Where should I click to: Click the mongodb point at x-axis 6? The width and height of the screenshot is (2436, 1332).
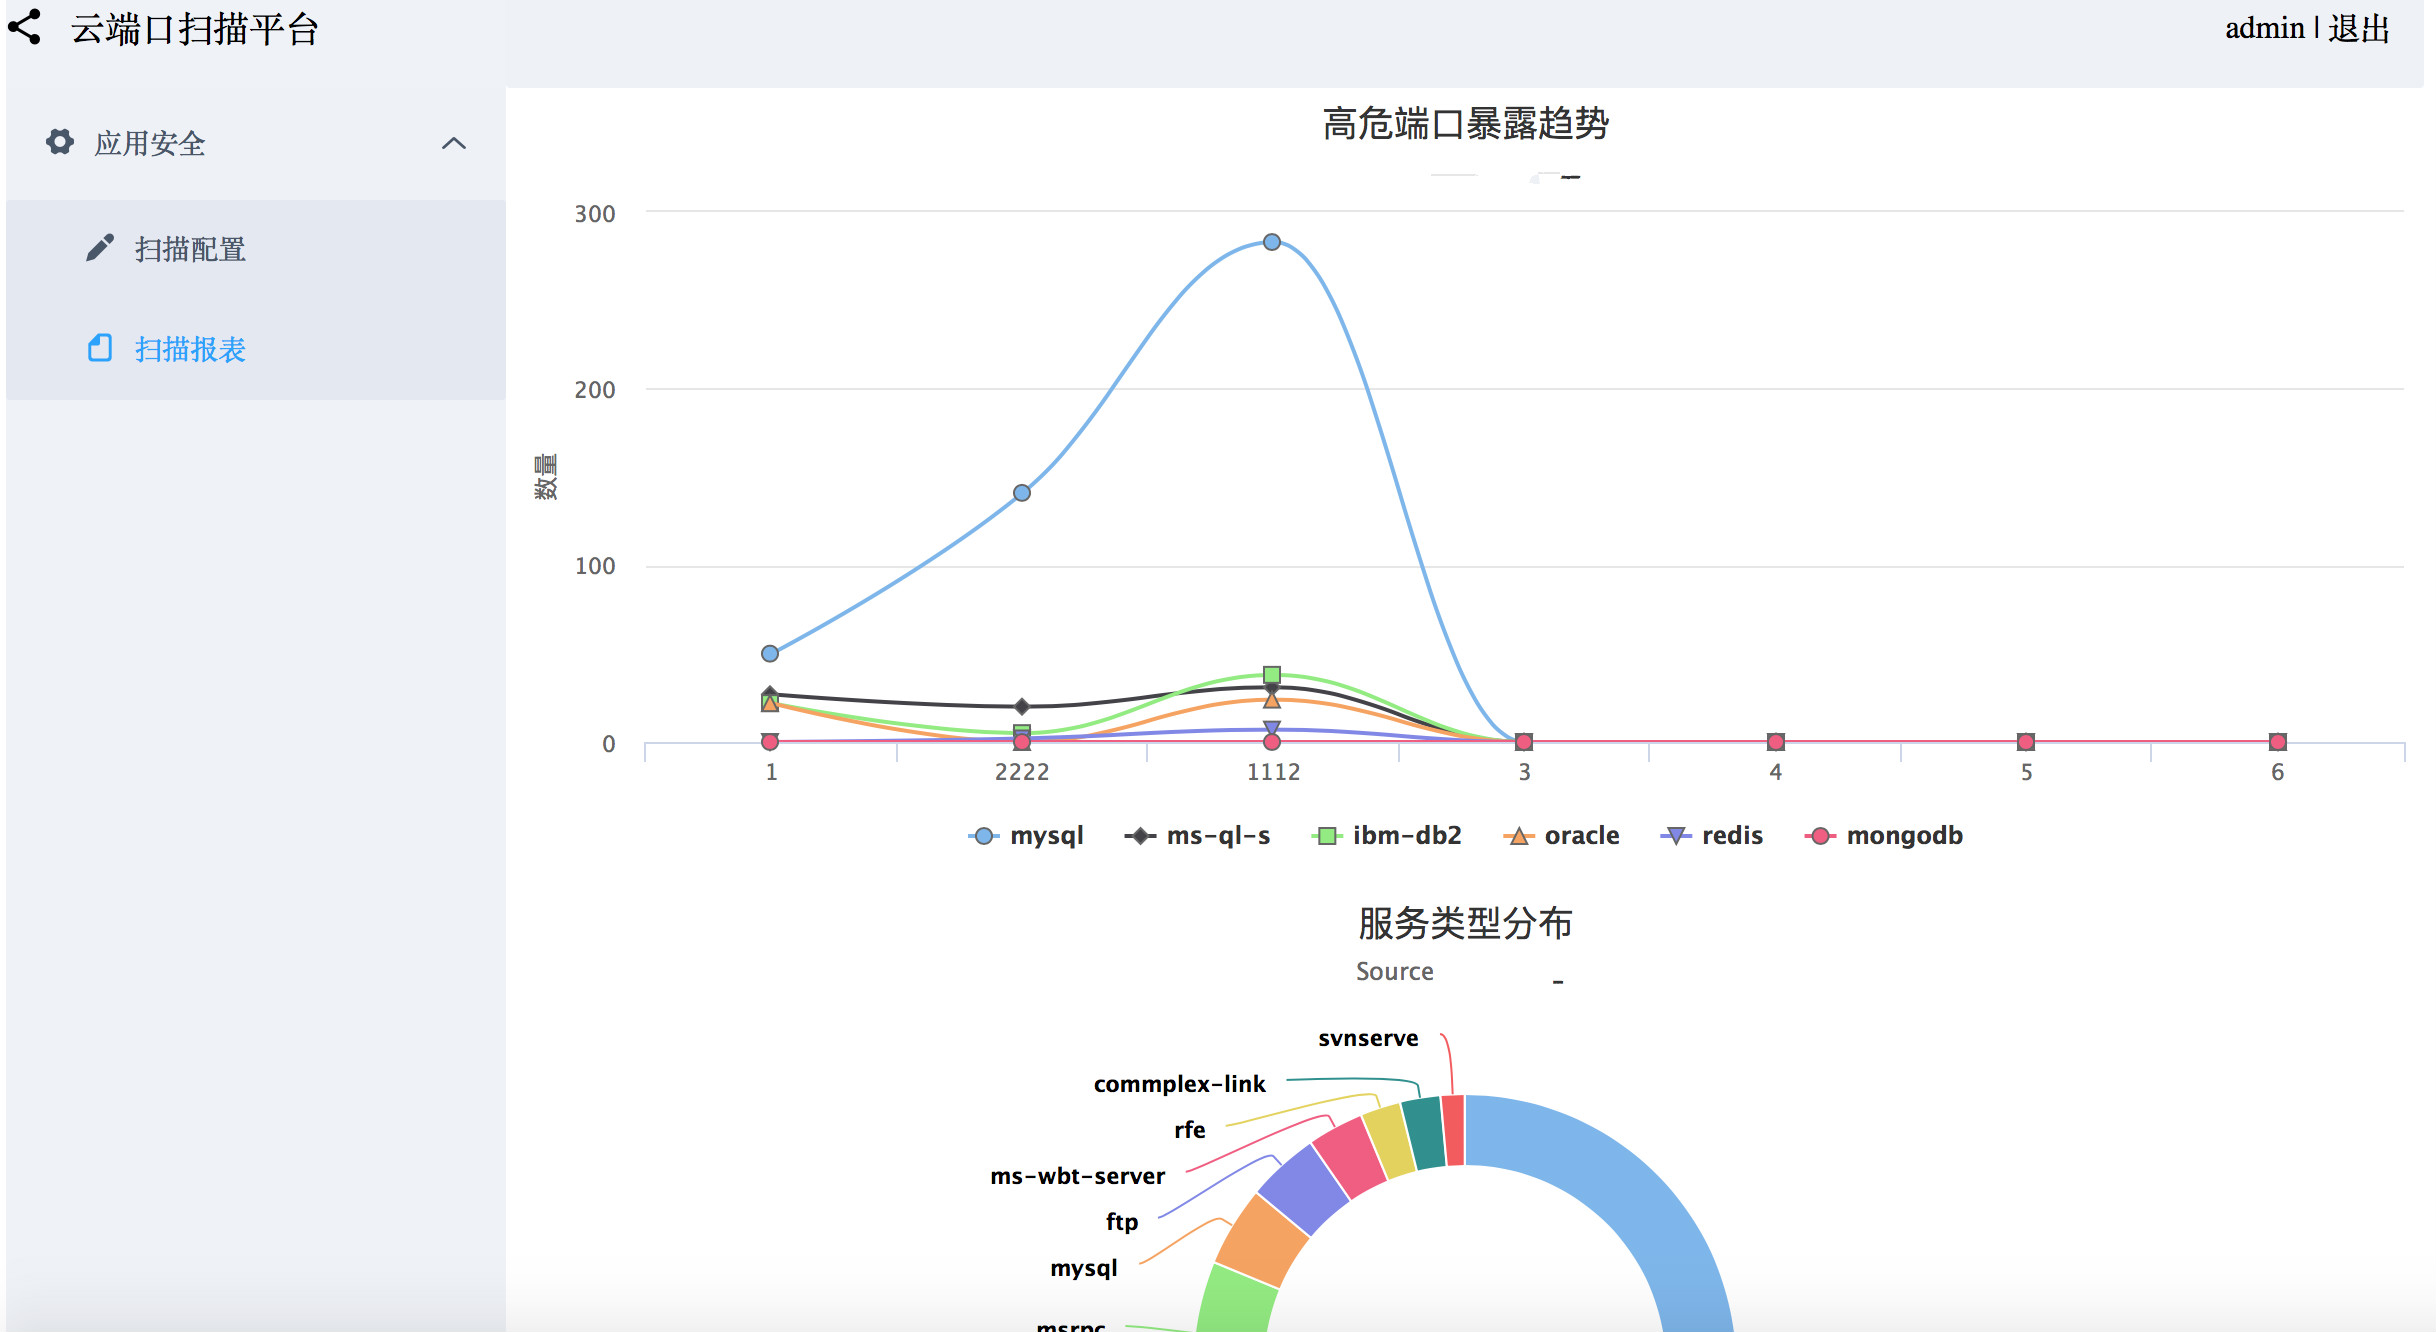point(2278,742)
